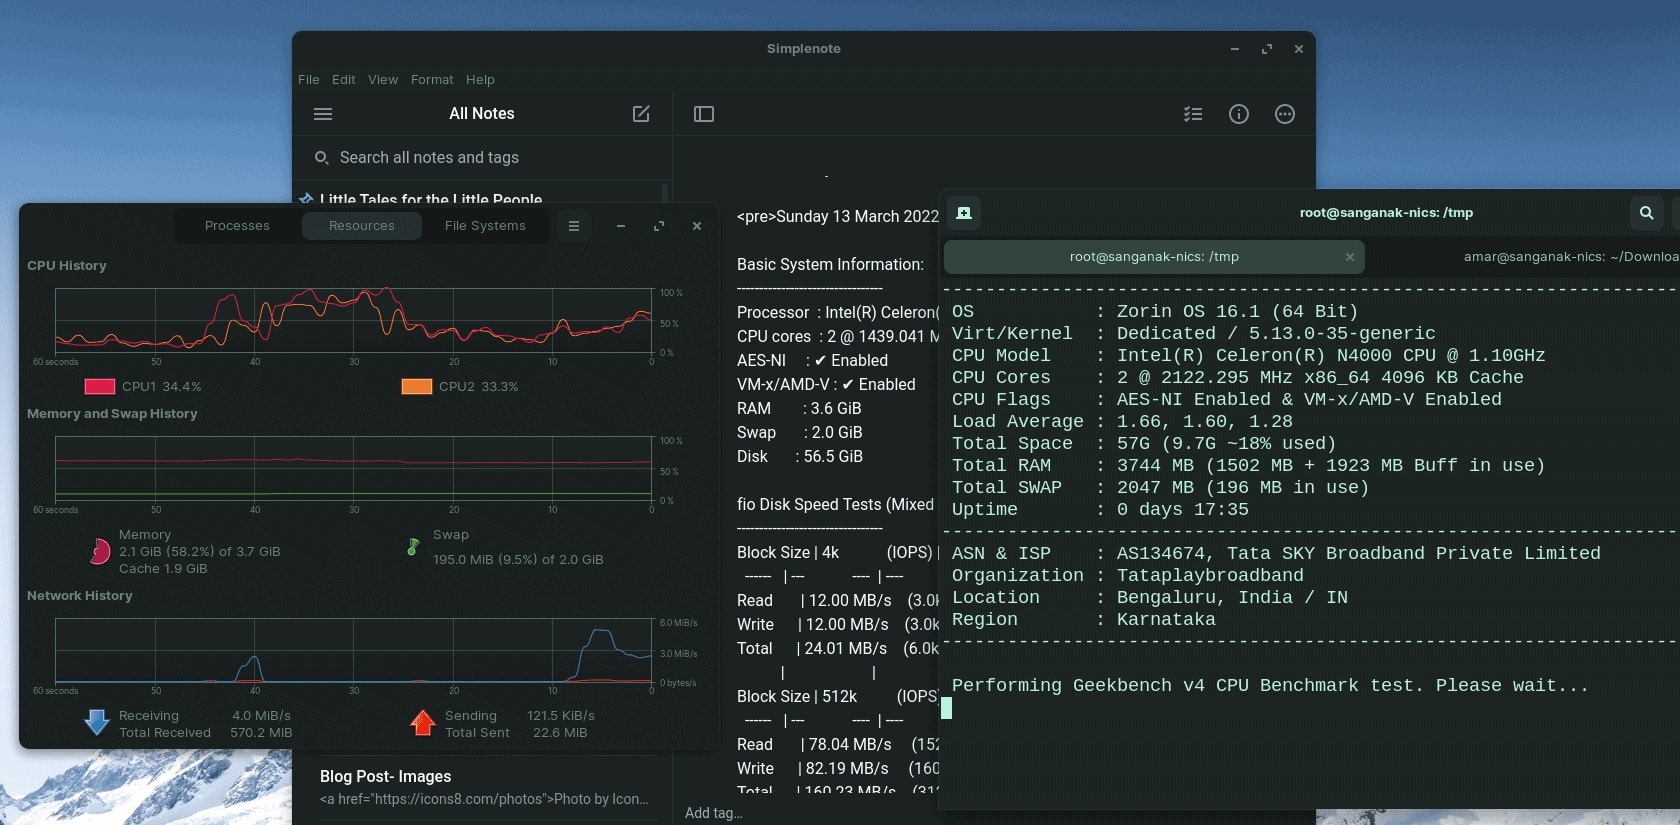The image size is (1680, 825).
Task: Open the View menu in Simplenote
Action: pyautogui.click(x=383, y=80)
